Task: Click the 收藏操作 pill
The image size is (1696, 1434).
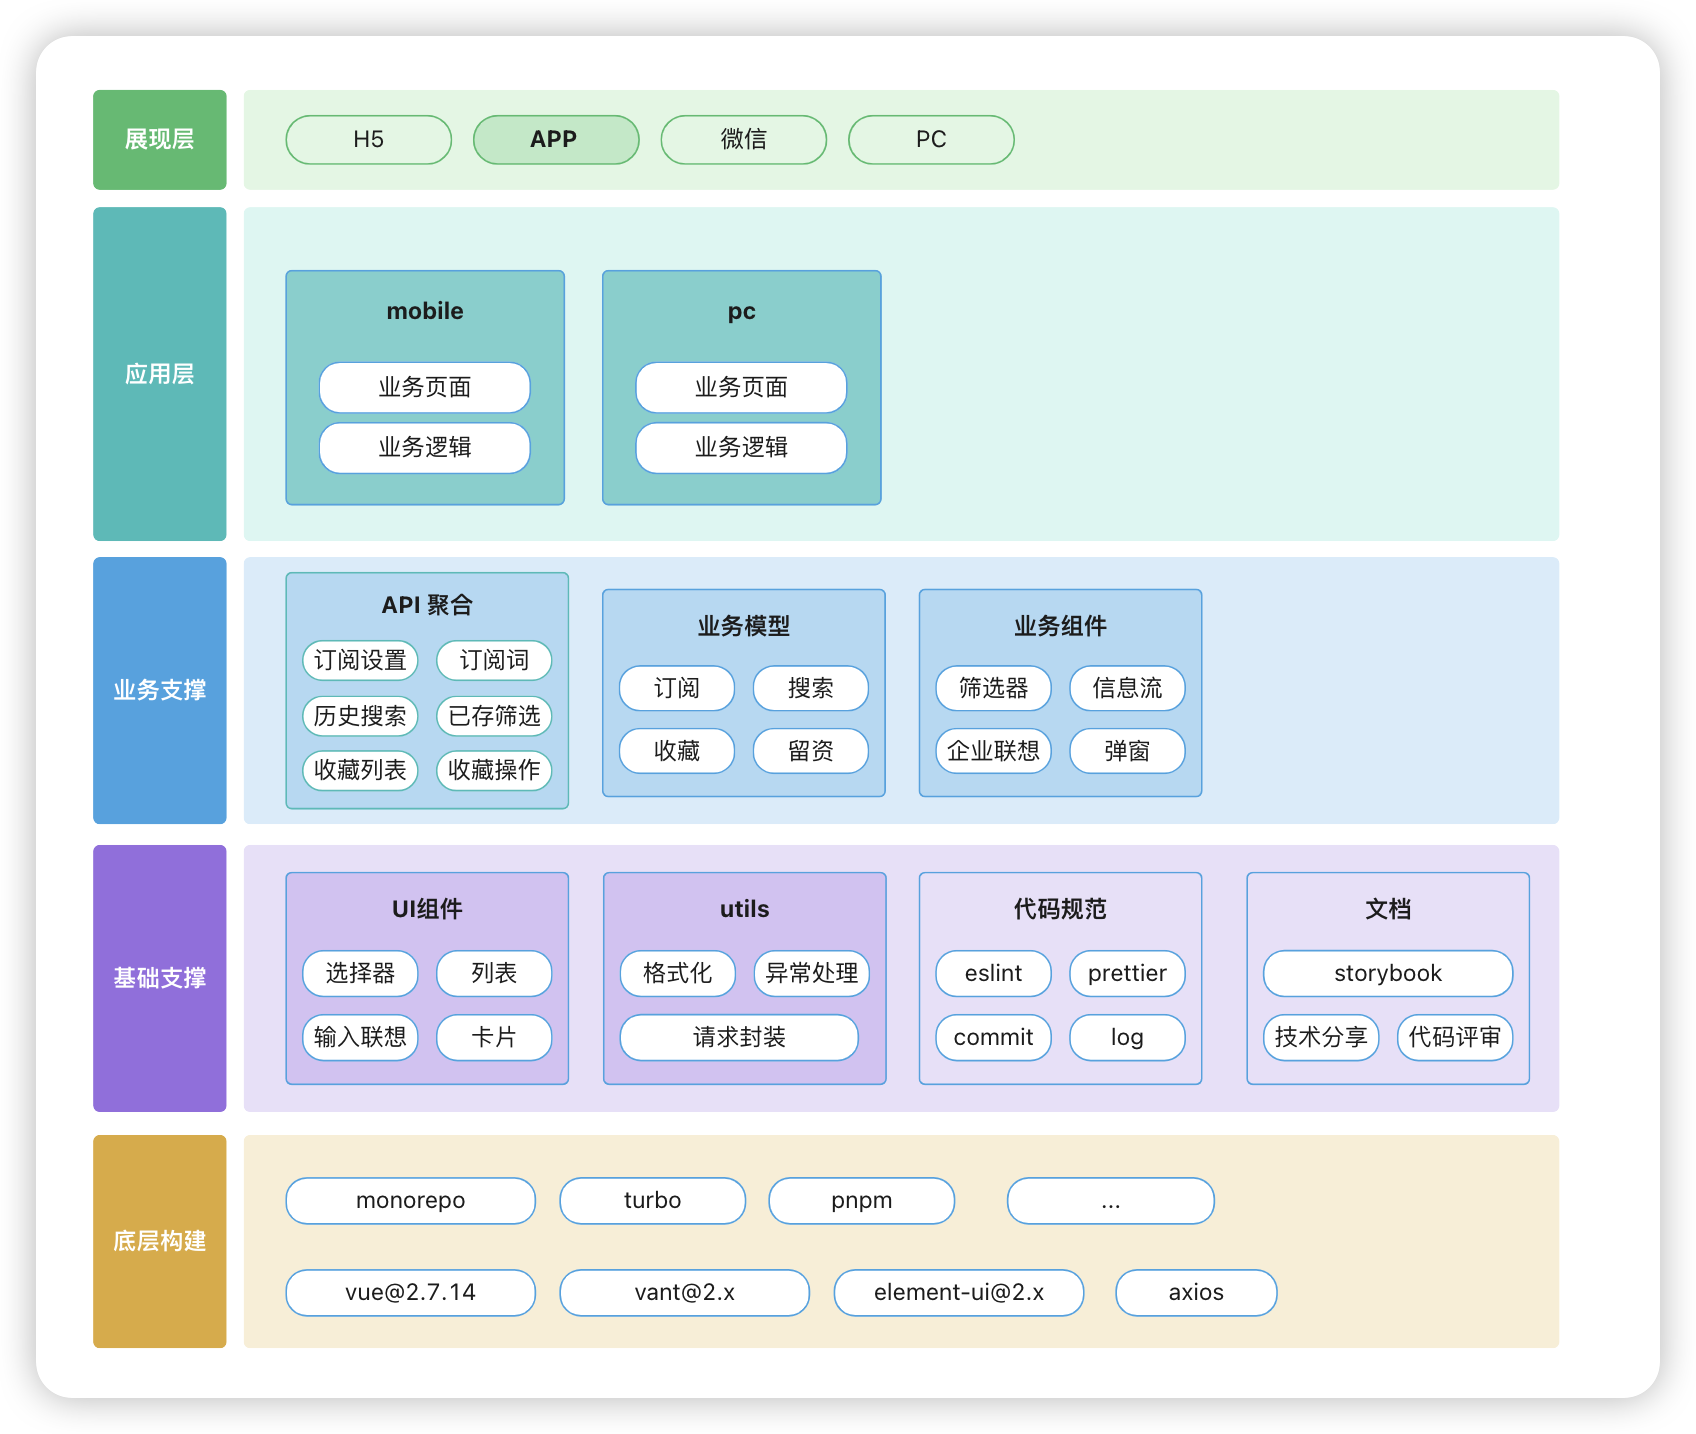Action: pyautogui.click(x=494, y=770)
